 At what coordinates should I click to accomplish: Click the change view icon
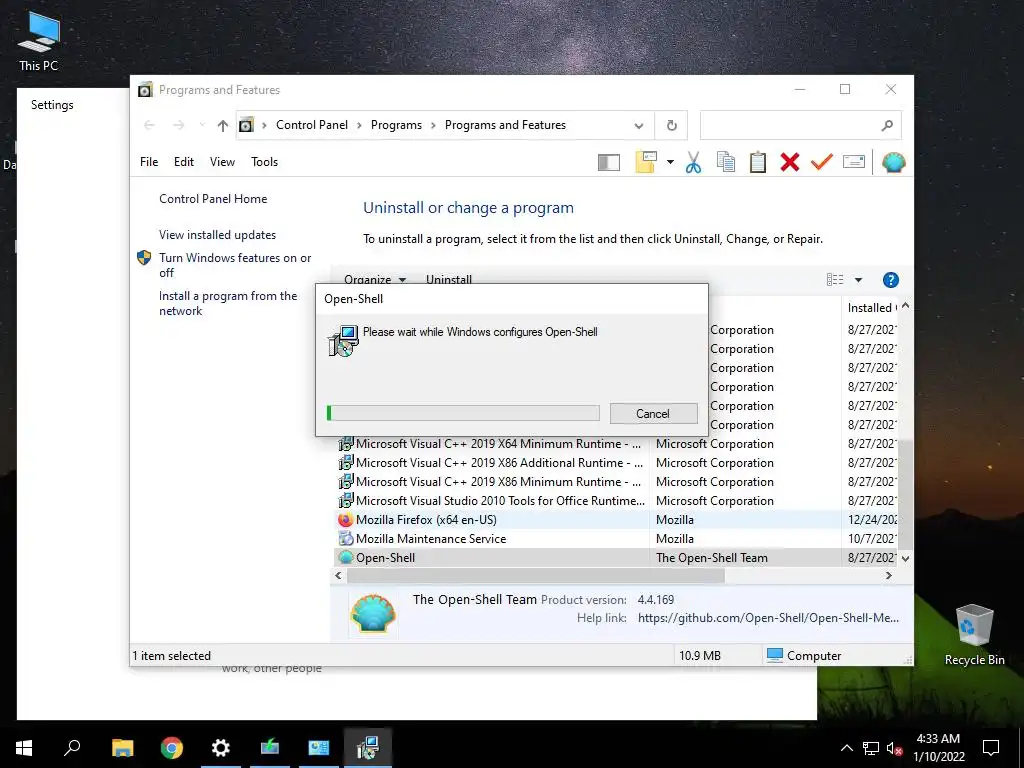coord(835,280)
